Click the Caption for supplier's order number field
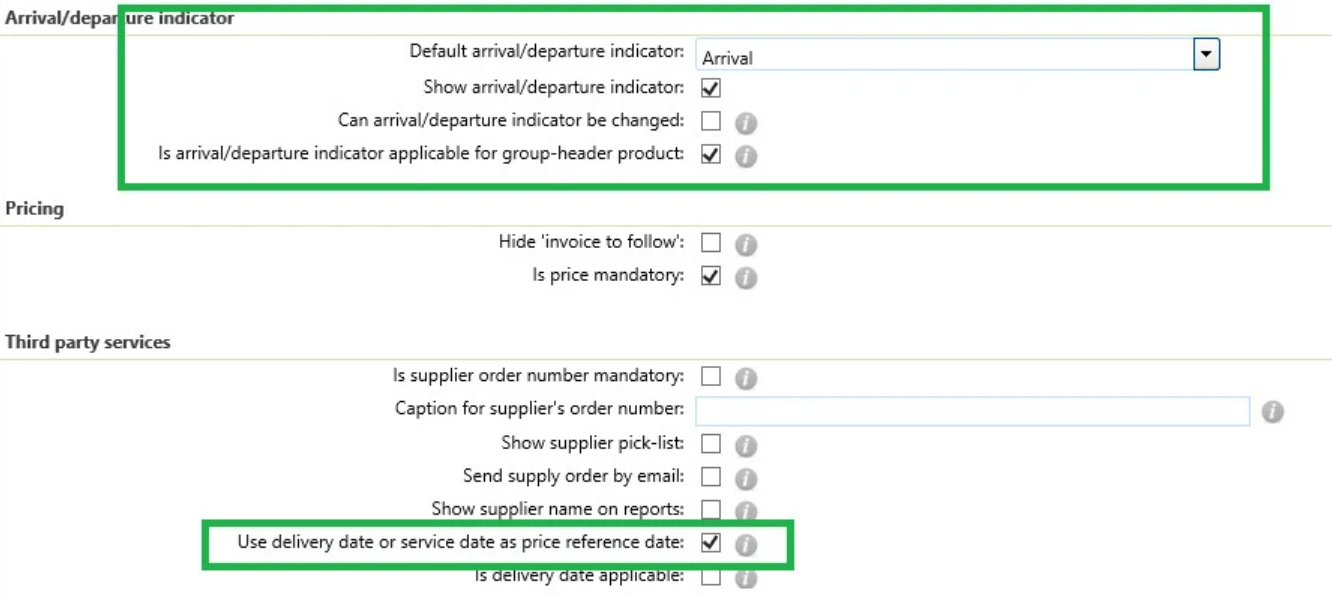Screen dimensions: 1332x598 (x=973, y=411)
